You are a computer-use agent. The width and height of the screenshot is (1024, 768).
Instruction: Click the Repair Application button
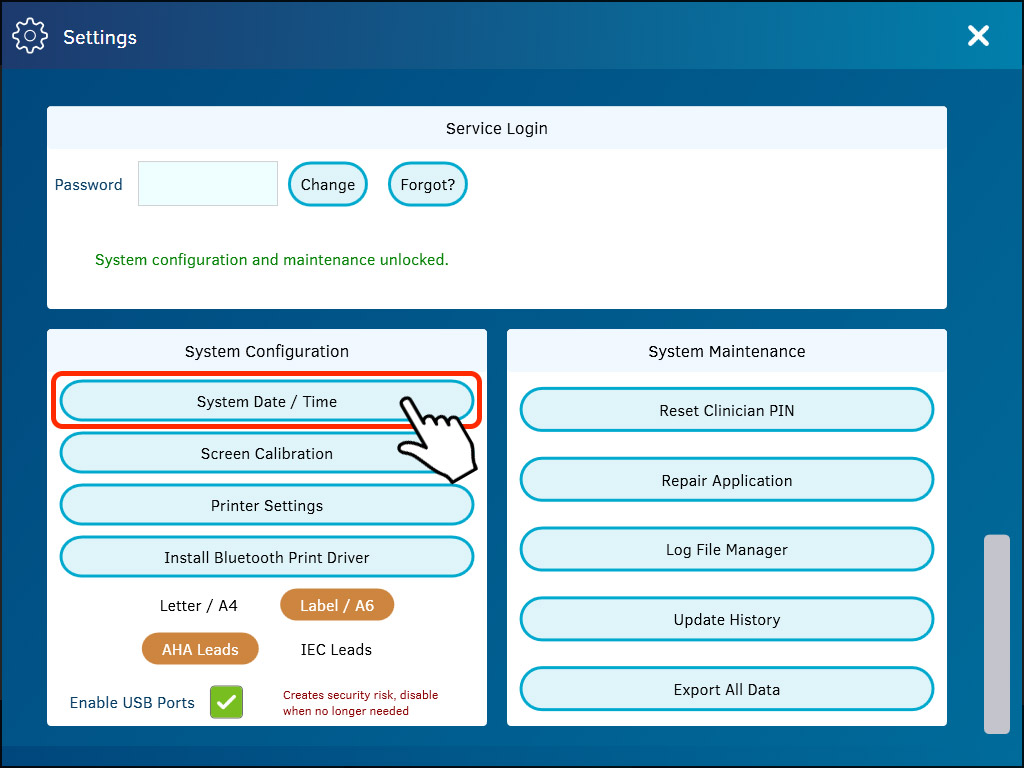(x=726, y=481)
